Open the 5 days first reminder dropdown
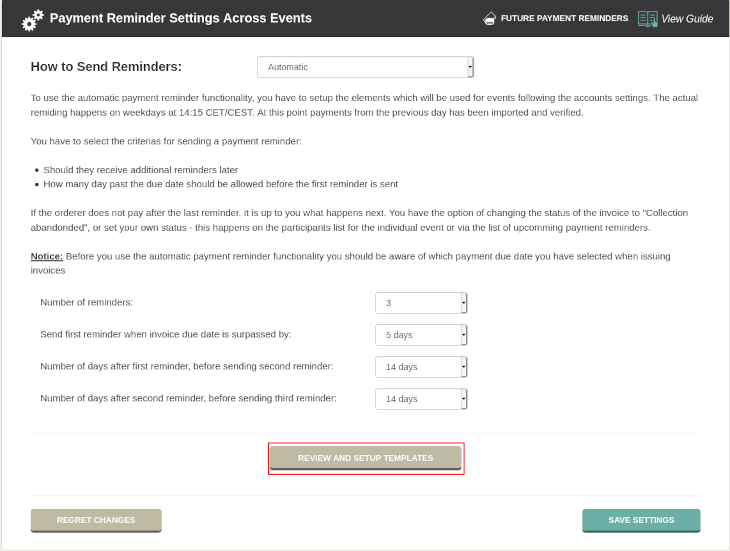This screenshot has height=551, width=730. pyautogui.click(x=421, y=335)
